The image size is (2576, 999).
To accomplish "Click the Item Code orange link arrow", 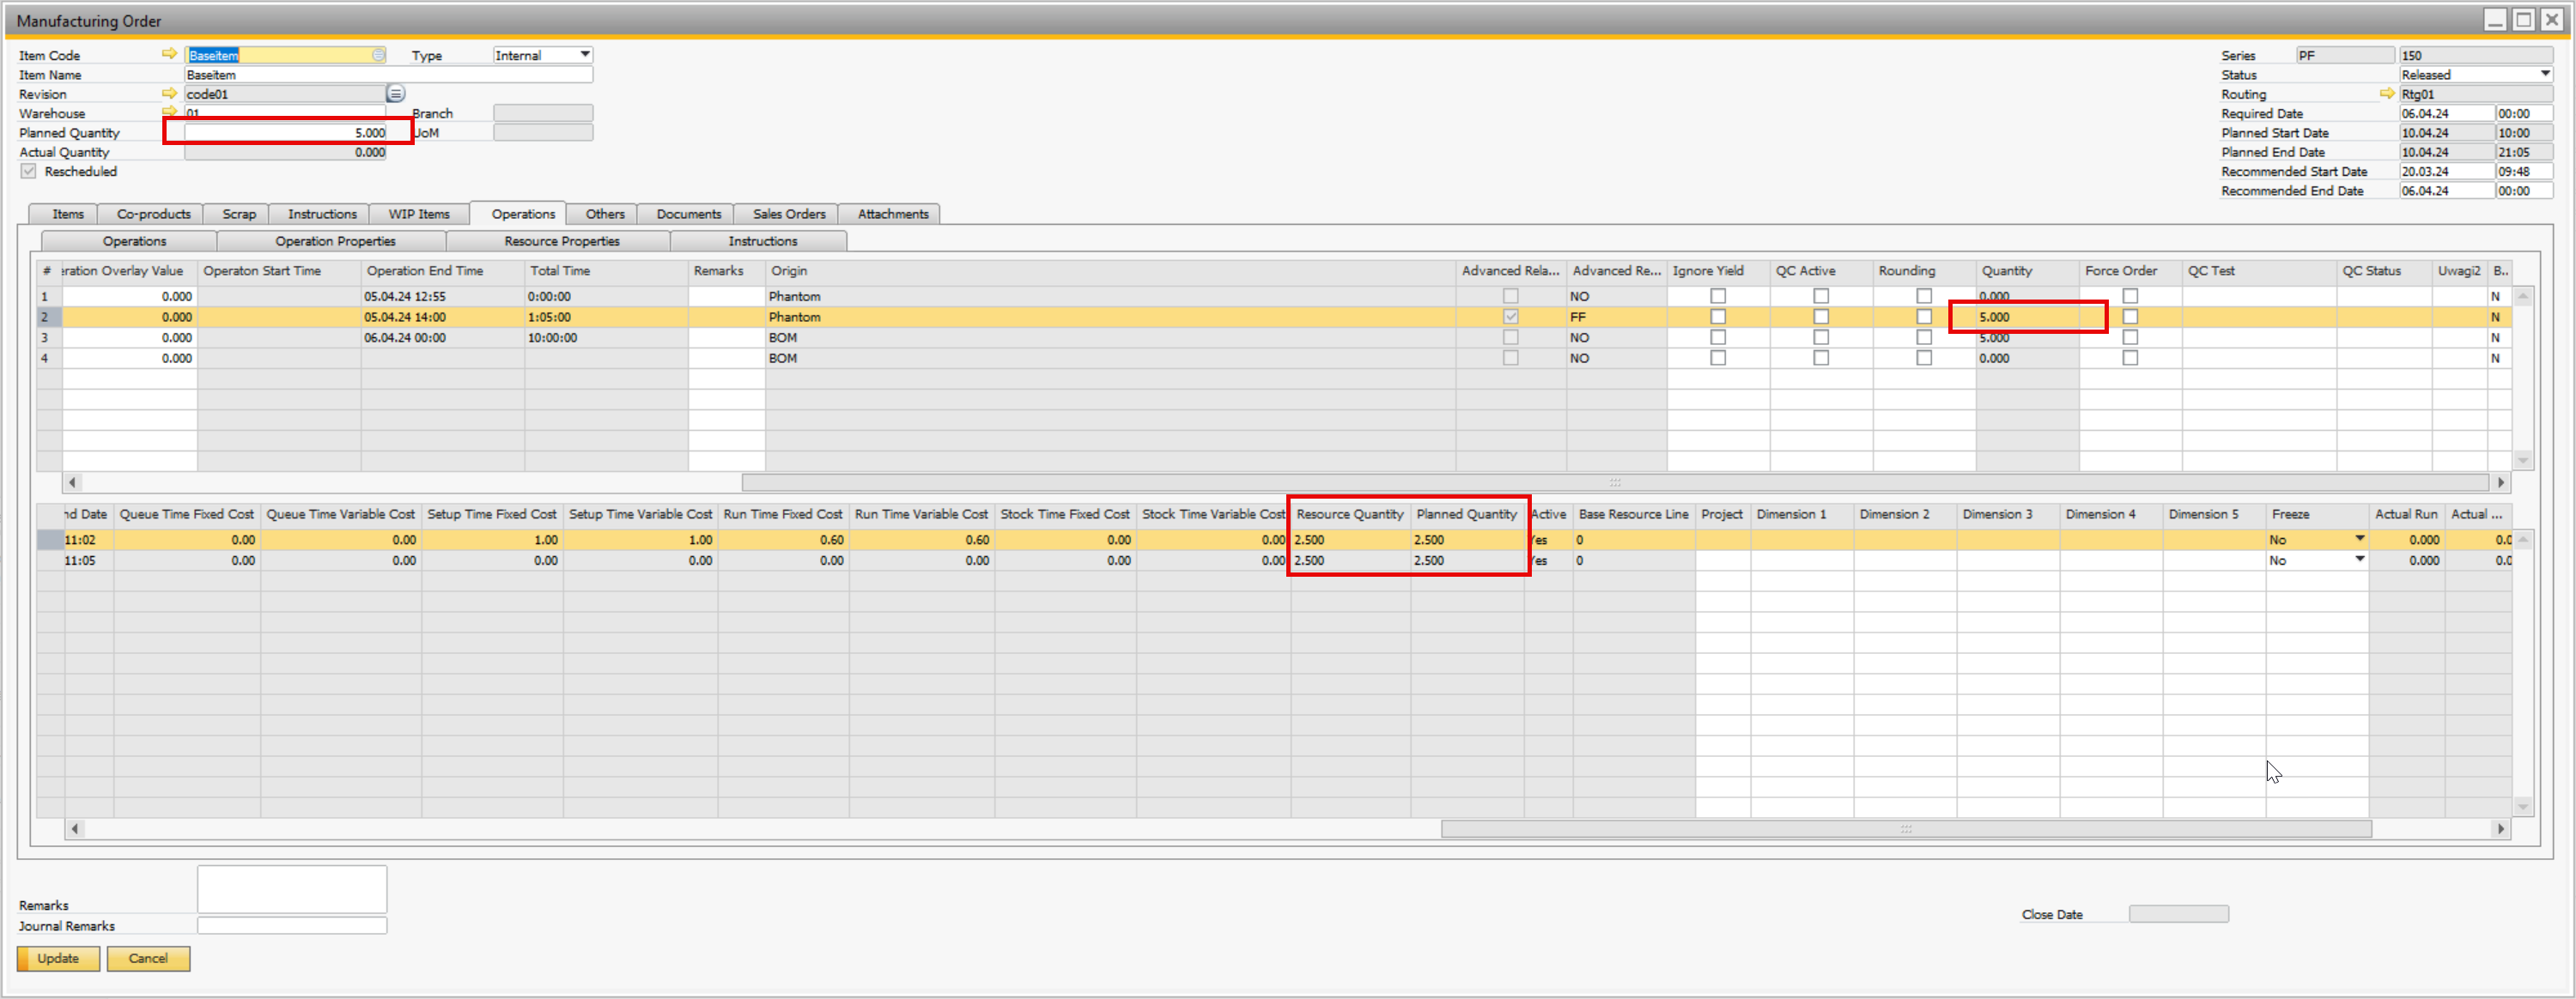I will (x=170, y=54).
